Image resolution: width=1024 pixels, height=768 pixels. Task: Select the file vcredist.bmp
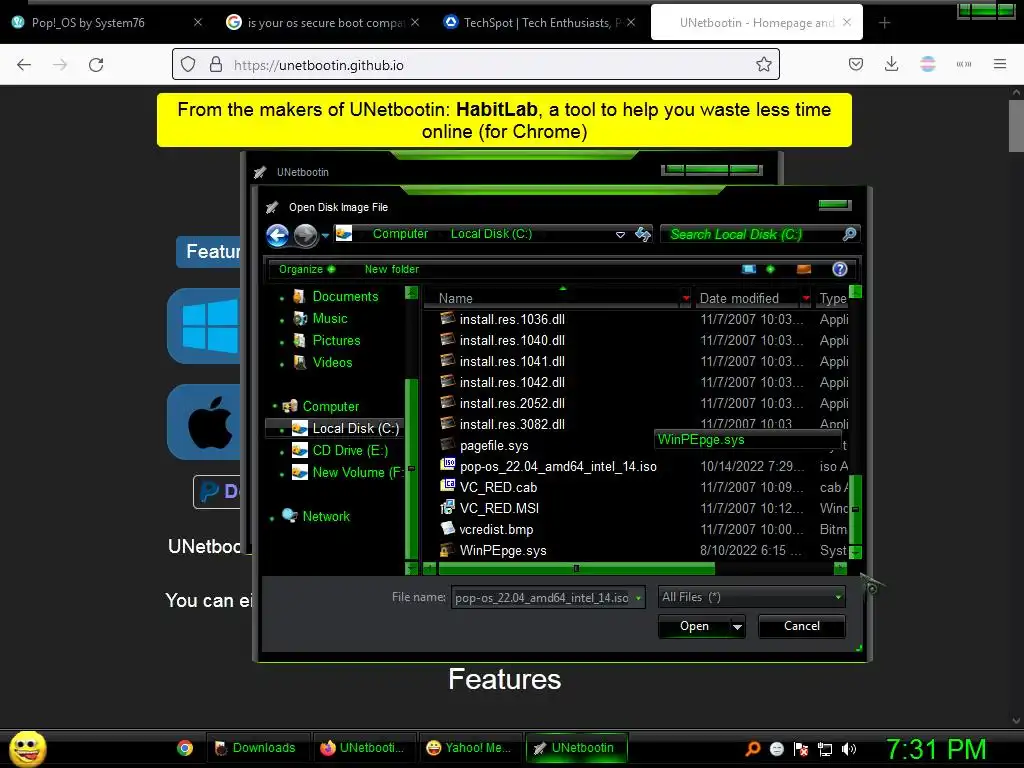click(496, 530)
